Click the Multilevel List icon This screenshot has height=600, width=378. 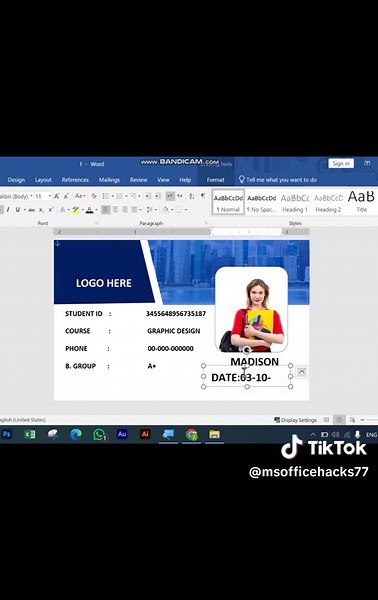click(x=133, y=196)
